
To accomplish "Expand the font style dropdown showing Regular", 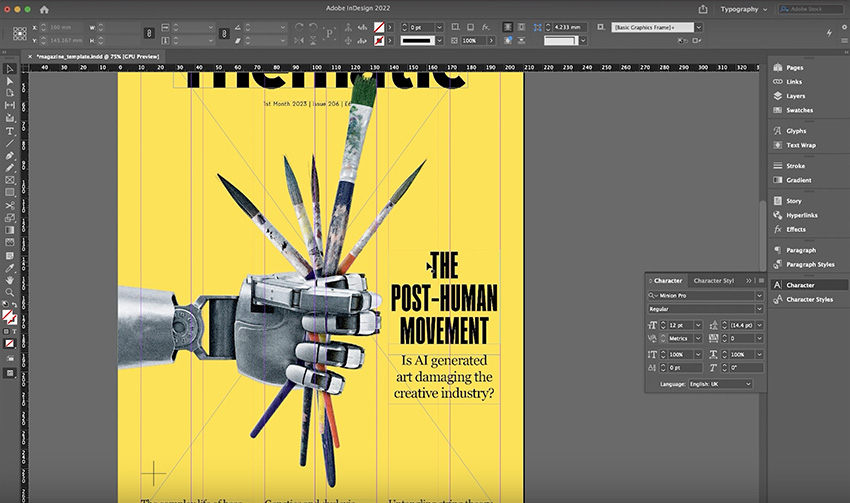I will 757,309.
